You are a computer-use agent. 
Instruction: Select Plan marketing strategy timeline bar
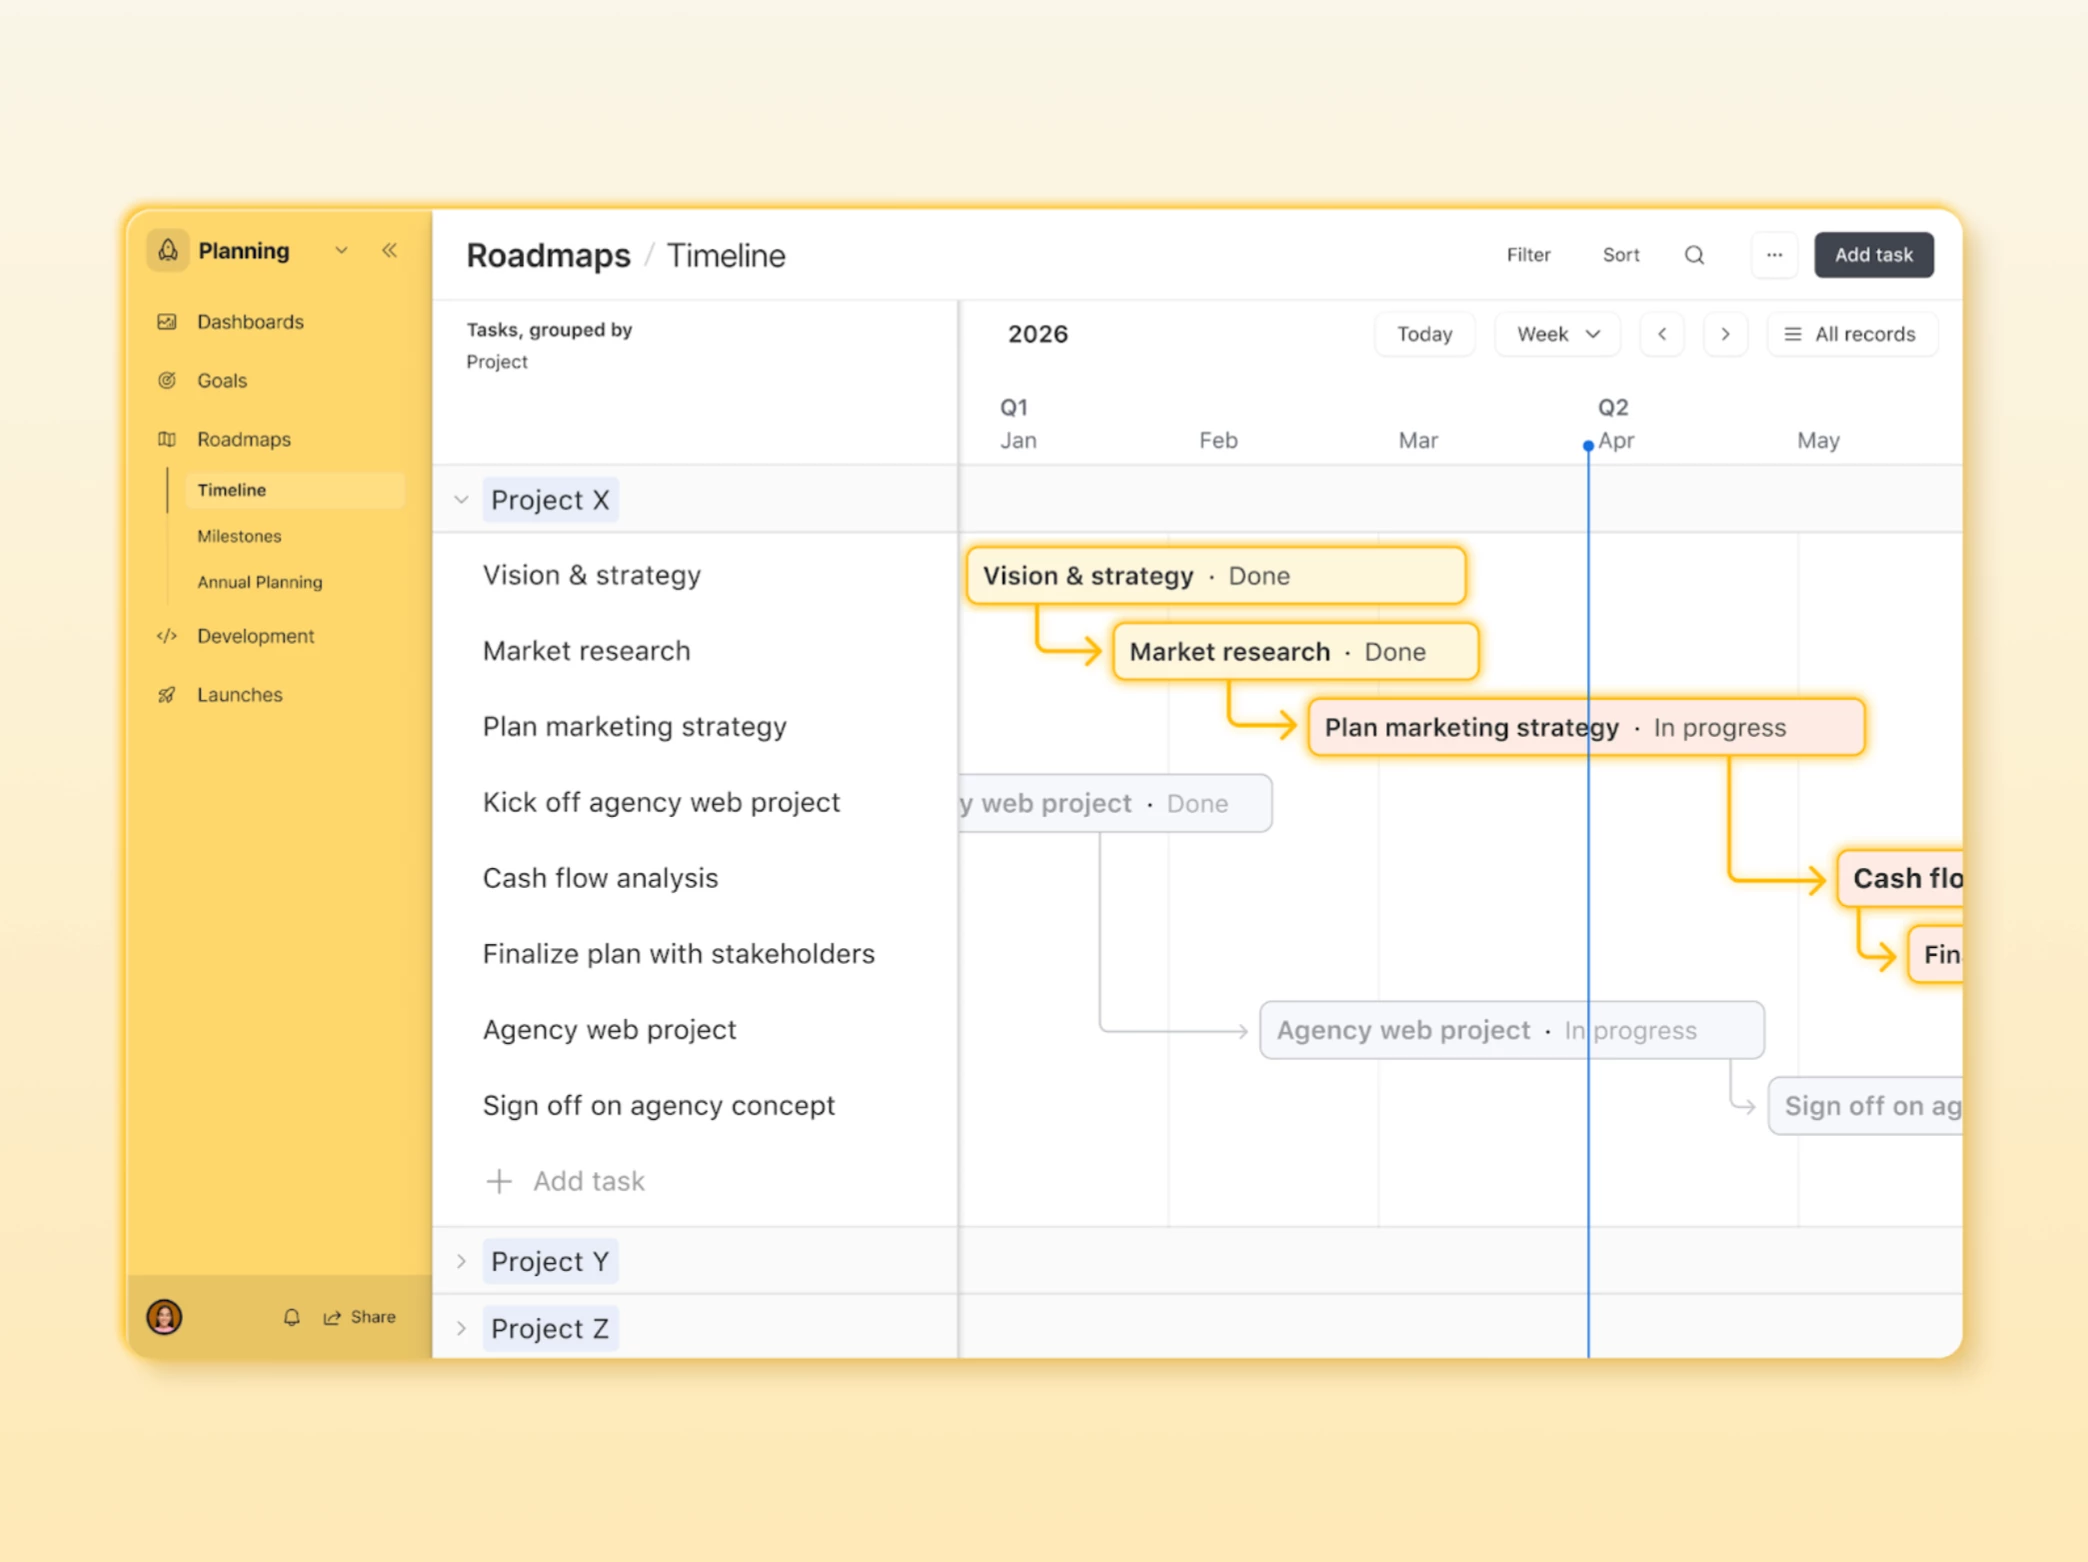pos(1584,727)
